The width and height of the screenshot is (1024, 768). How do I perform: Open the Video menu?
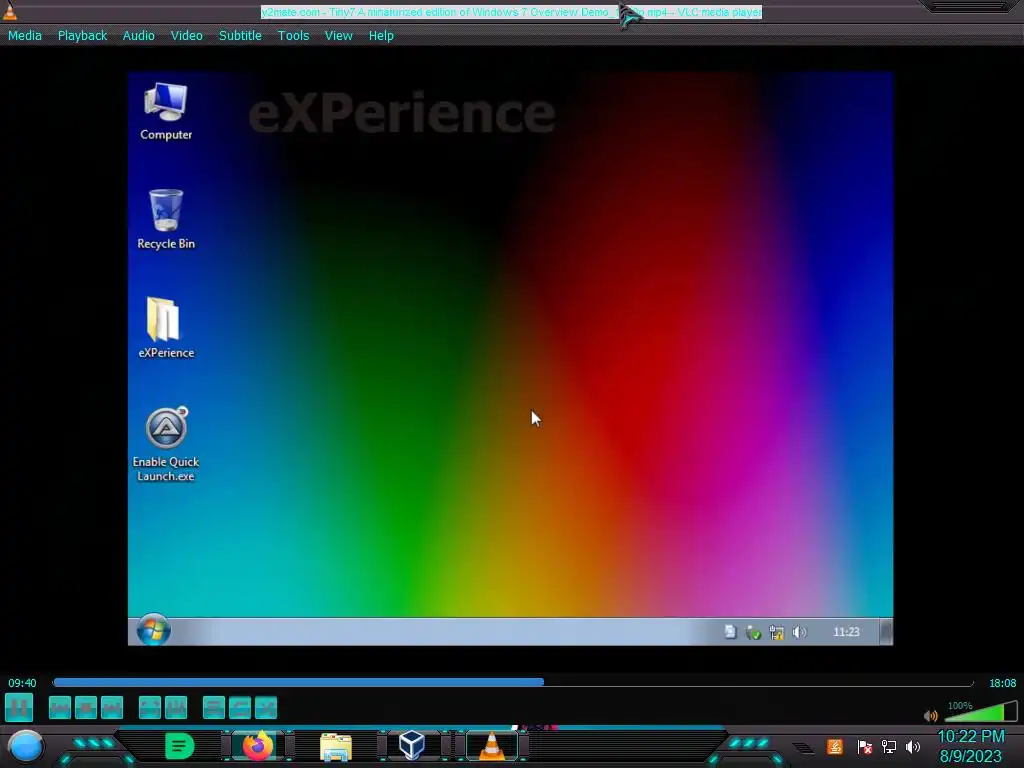(x=187, y=36)
